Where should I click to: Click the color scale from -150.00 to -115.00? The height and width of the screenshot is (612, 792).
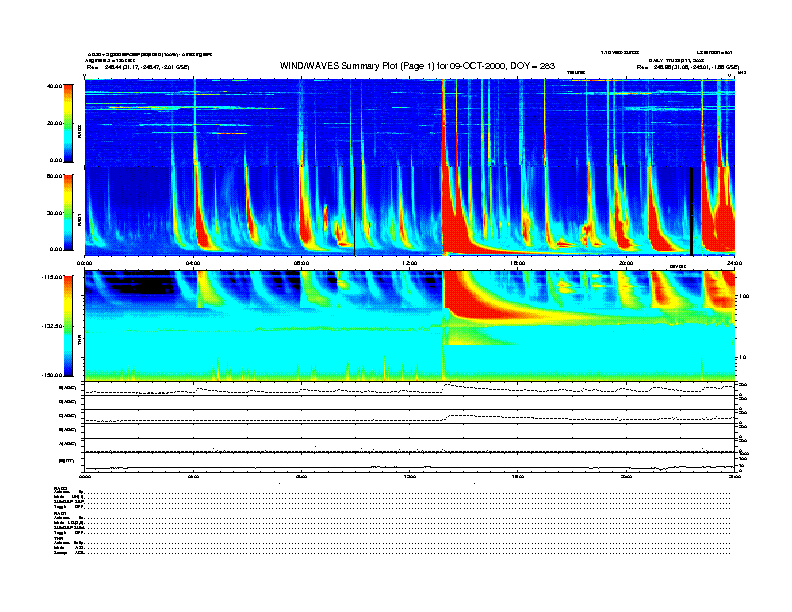pyautogui.click(x=68, y=326)
